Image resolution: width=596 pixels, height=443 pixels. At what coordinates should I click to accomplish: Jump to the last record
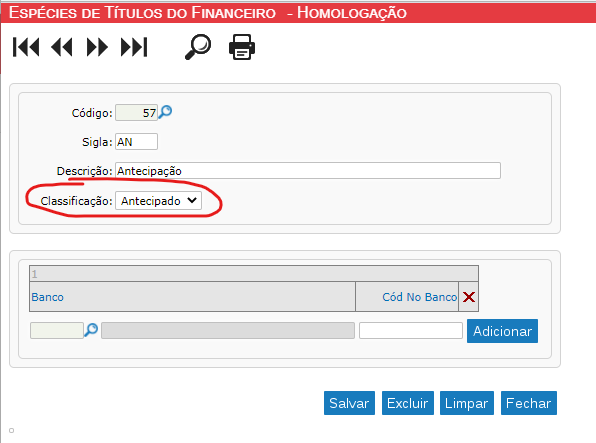pyautogui.click(x=134, y=47)
